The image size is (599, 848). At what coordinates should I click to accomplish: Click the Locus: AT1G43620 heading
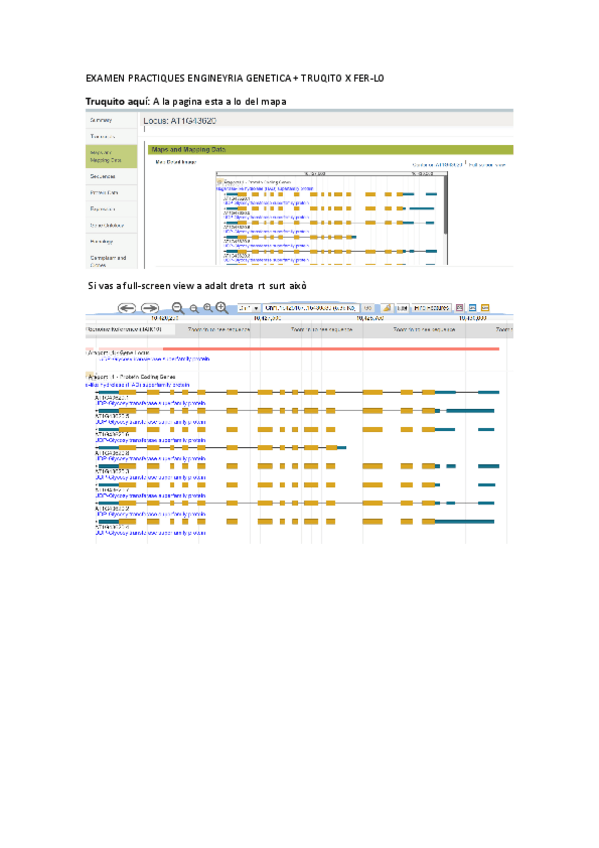tap(179, 121)
